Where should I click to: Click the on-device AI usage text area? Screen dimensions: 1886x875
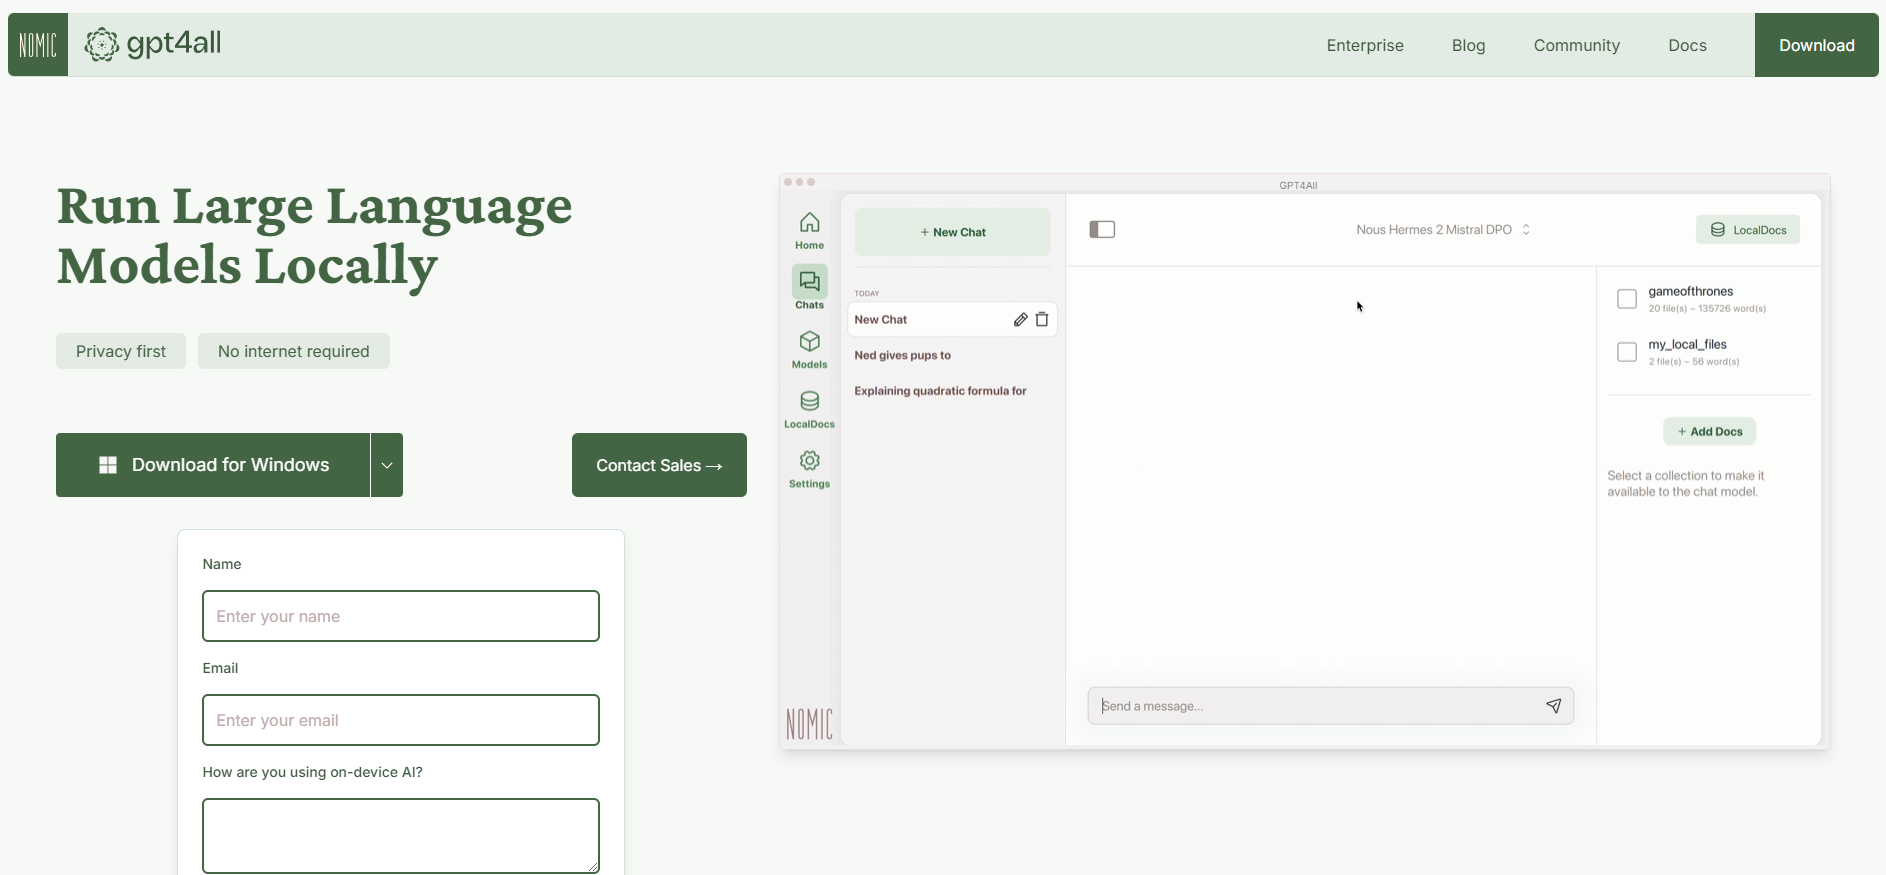click(401, 836)
